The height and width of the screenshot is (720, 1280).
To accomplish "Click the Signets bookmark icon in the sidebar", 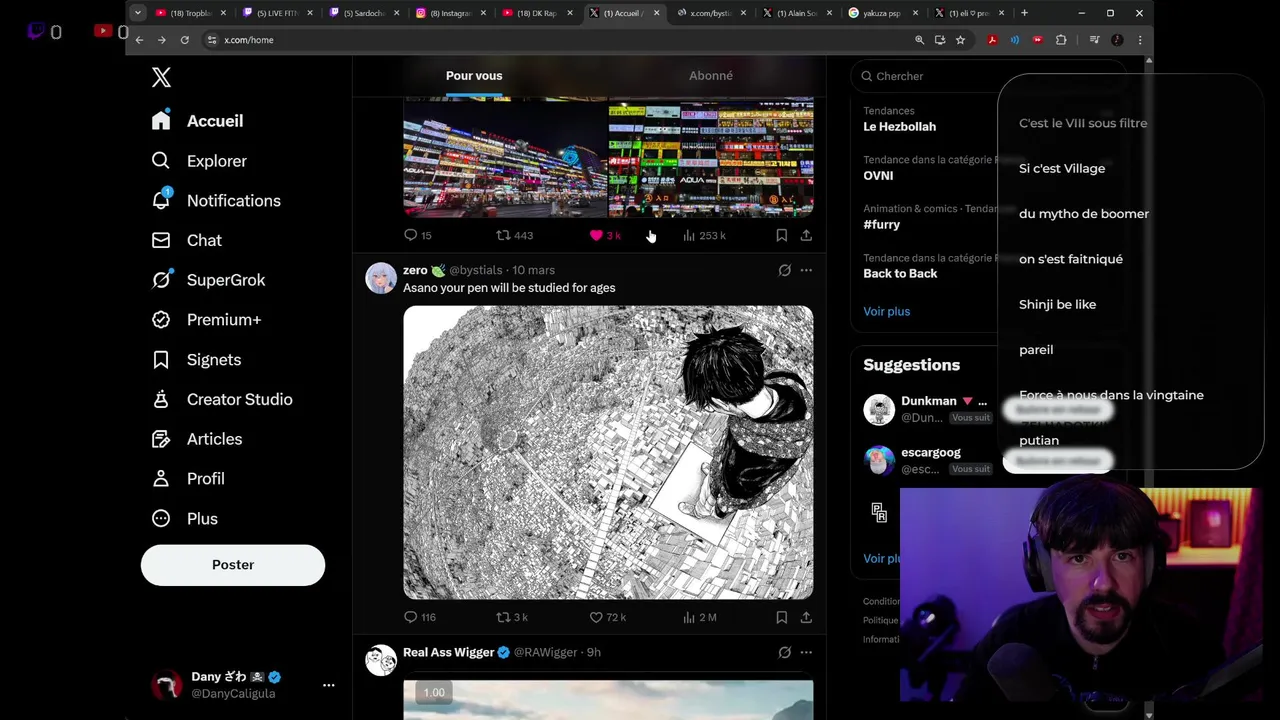I will click(x=161, y=360).
